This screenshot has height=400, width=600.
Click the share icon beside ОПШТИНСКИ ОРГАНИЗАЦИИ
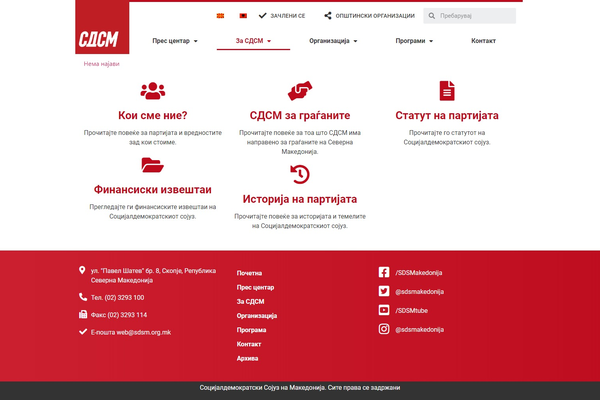[x=328, y=16]
